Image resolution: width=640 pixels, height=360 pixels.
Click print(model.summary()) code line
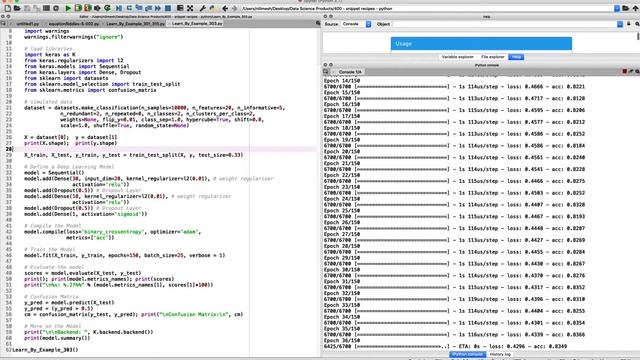tap(57, 338)
